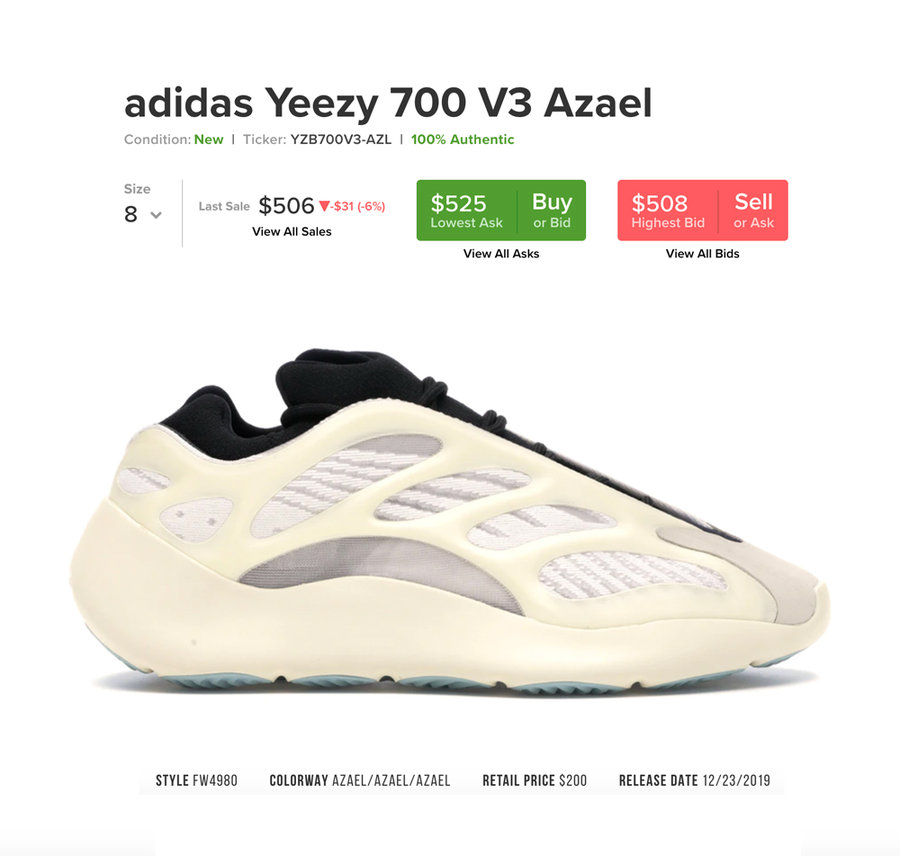Click the green Buy or Bid button
Image resolution: width=900 pixels, height=856 pixels.
point(551,210)
